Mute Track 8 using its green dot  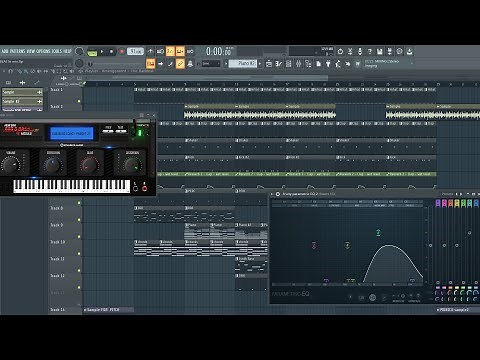pyautogui.click(x=79, y=220)
